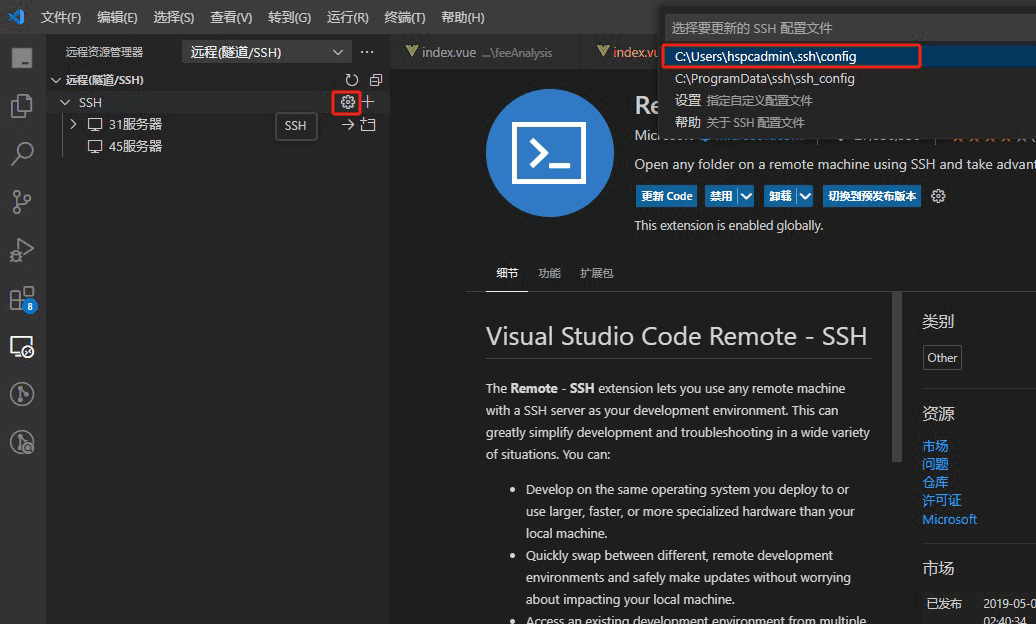Click the 禁用 button
Image resolution: width=1036 pixels, height=624 pixels.
(721, 196)
